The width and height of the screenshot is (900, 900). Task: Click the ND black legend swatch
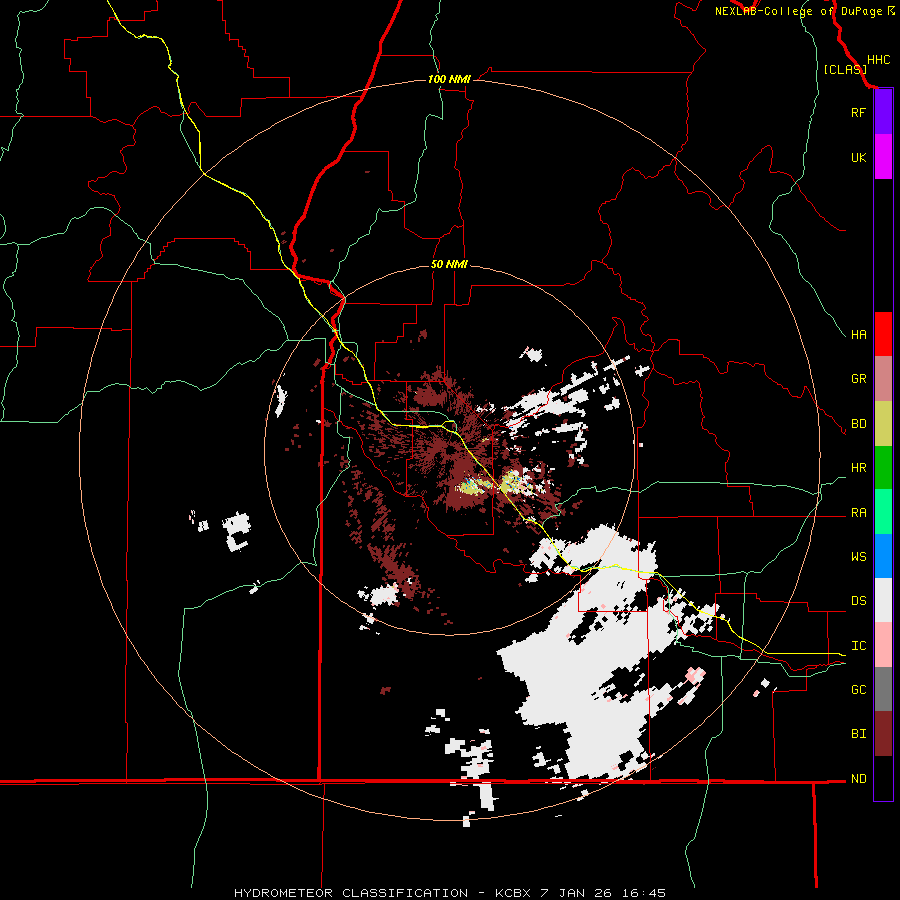coord(883,778)
